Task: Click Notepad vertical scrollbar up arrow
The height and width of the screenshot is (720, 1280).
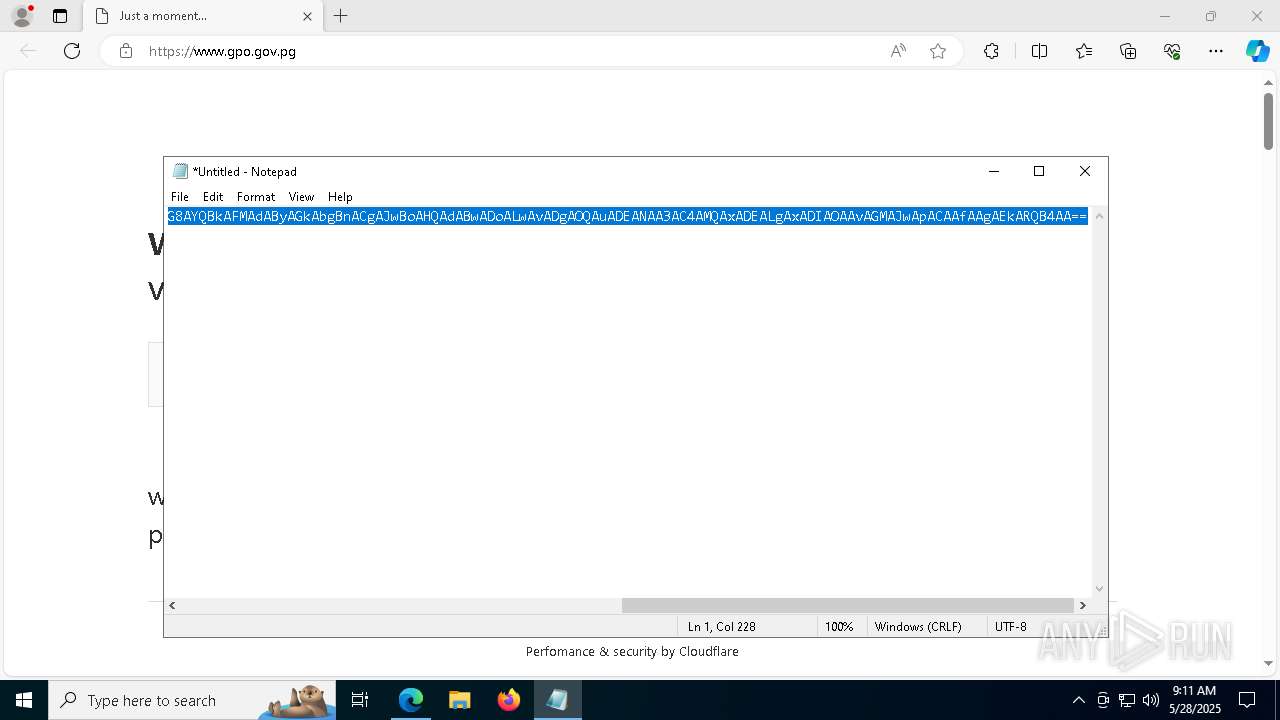Action: click(x=1100, y=216)
